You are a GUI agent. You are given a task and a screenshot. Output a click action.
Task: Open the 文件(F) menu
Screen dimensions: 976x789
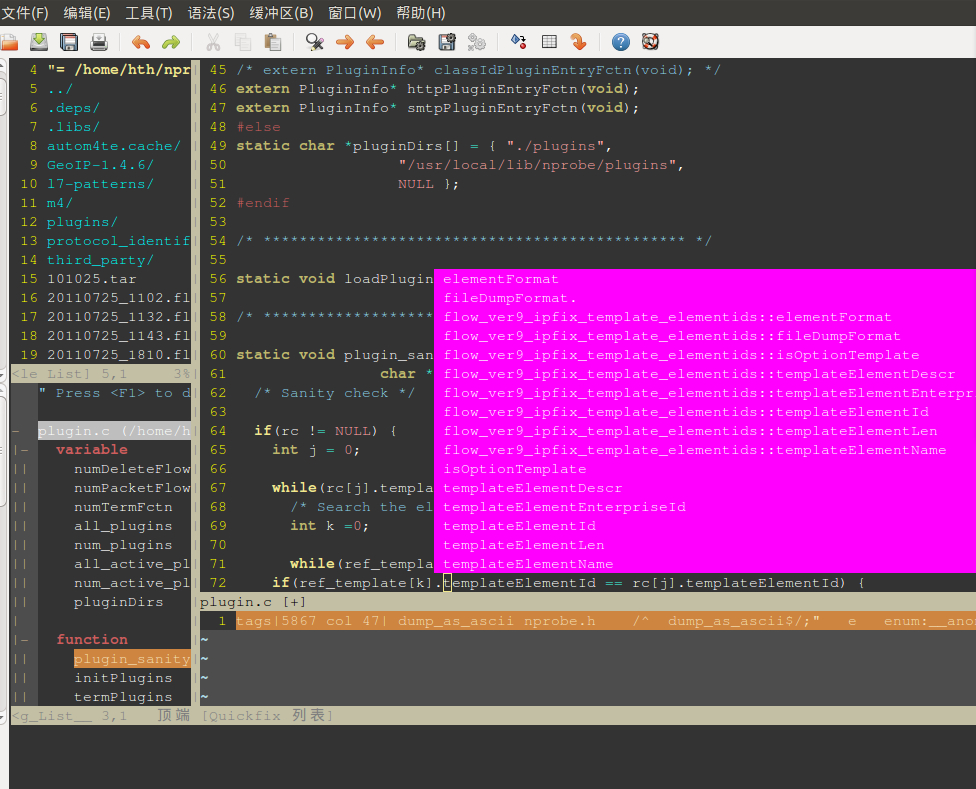click(25, 13)
